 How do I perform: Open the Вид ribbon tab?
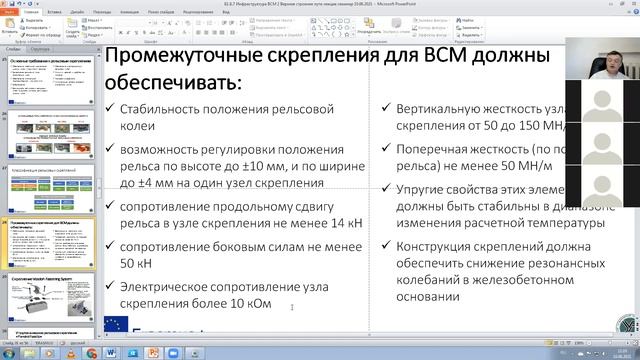point(226,12)
